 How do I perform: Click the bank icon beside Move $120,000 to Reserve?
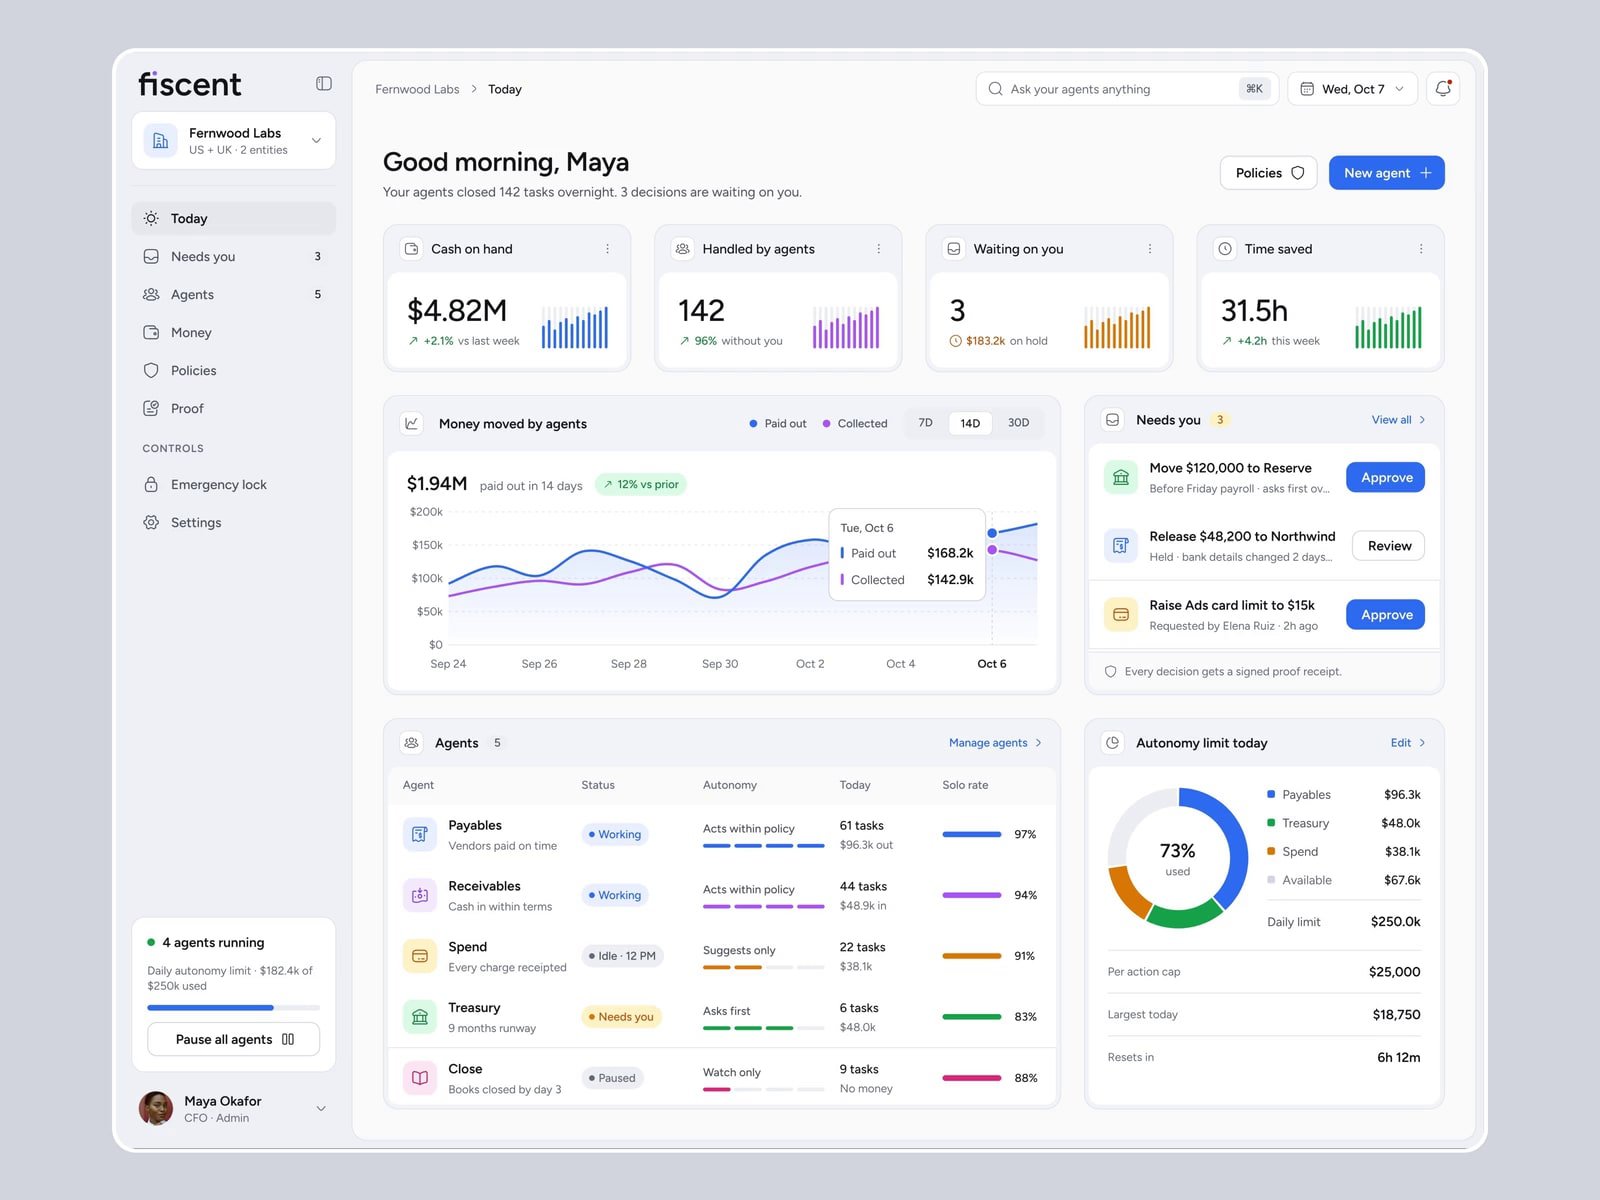[1121, 477]
